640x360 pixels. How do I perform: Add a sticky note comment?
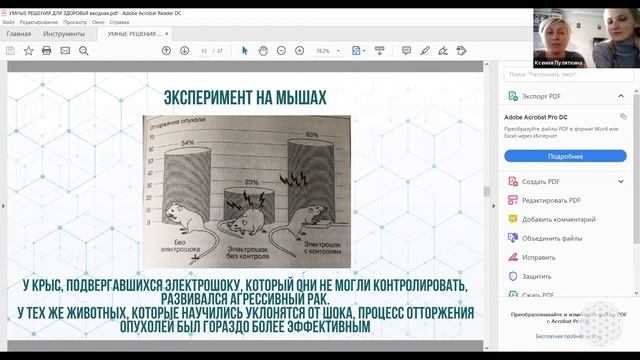(407, 51)
